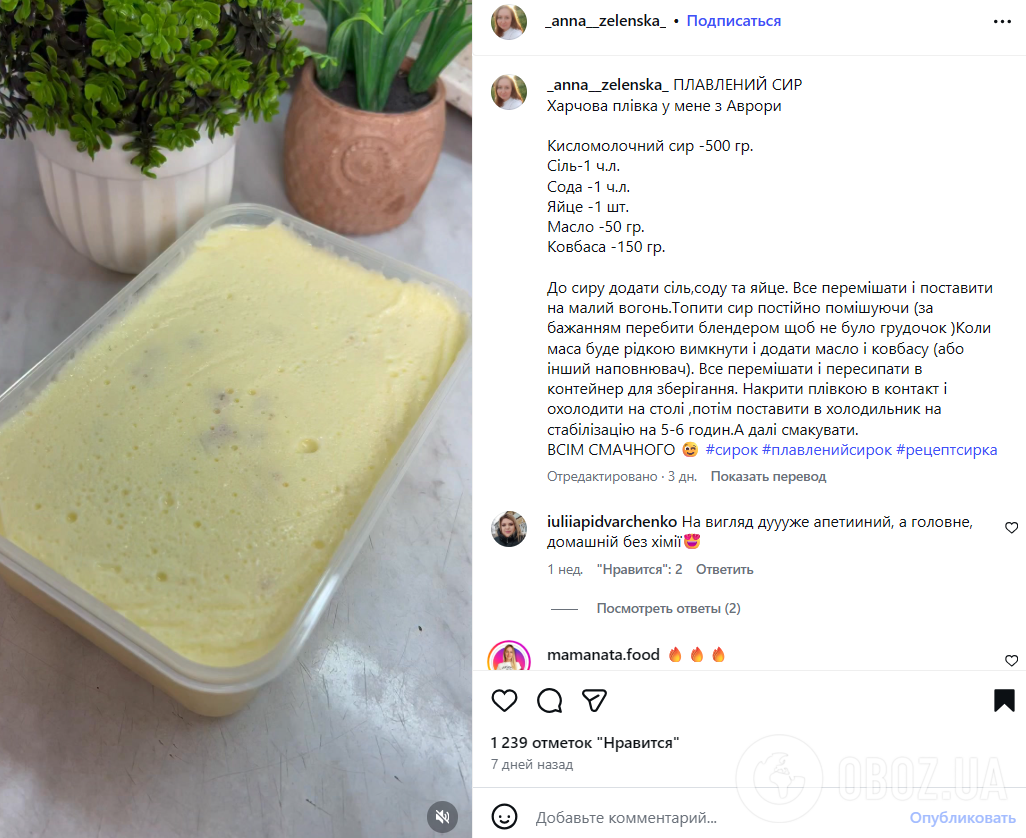1026x838 pixels.
Task: Like the post with the heart icon
Action: pyautogui.click(x=504, y=701)
